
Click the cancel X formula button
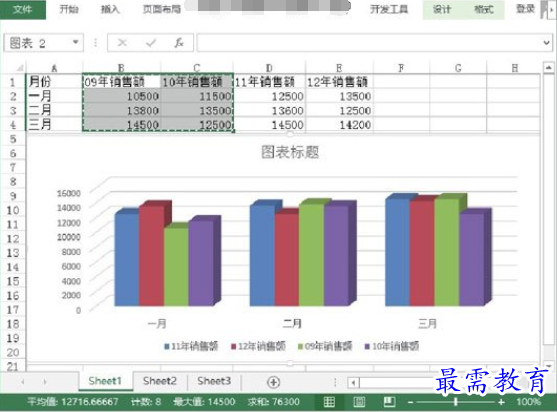coord(122,43)
